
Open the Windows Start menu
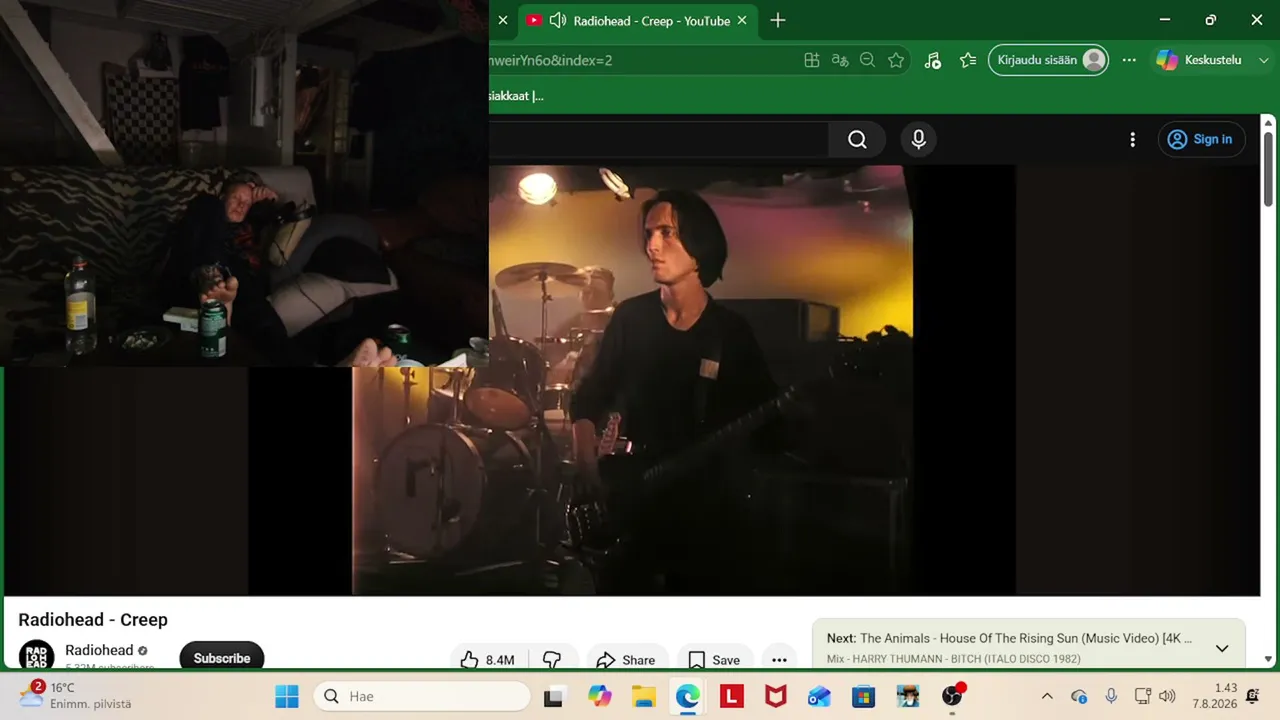(x=287, y=696)
